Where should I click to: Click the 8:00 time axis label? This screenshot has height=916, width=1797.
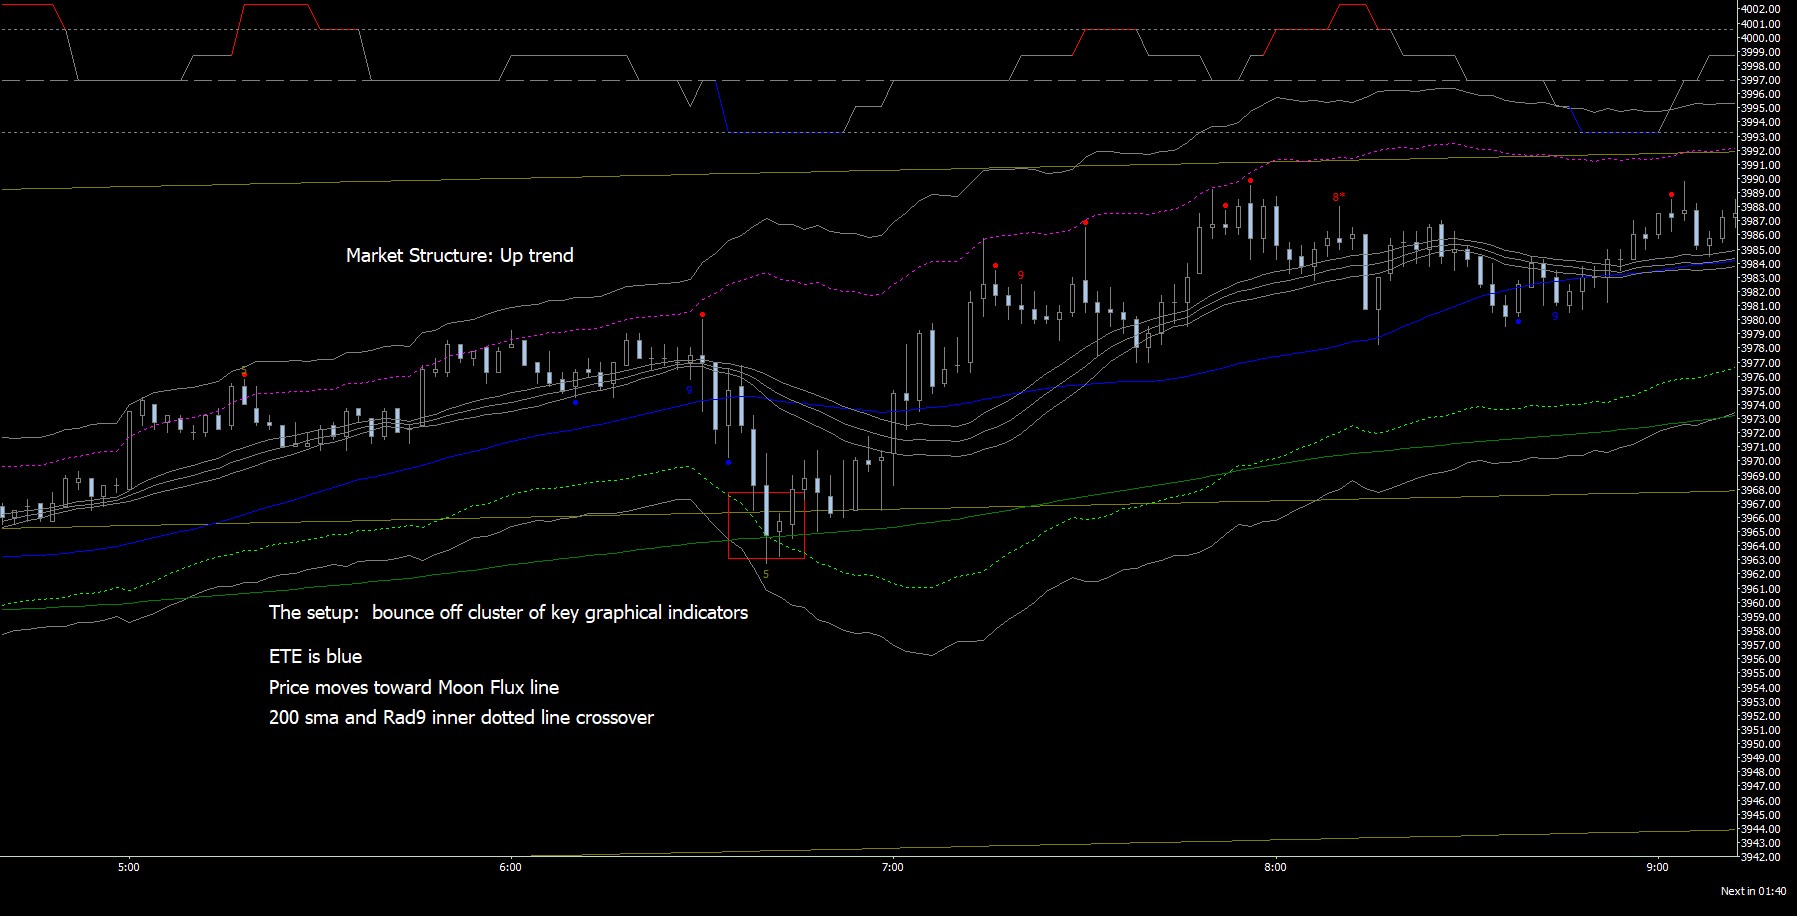(x=1275, y=867)
